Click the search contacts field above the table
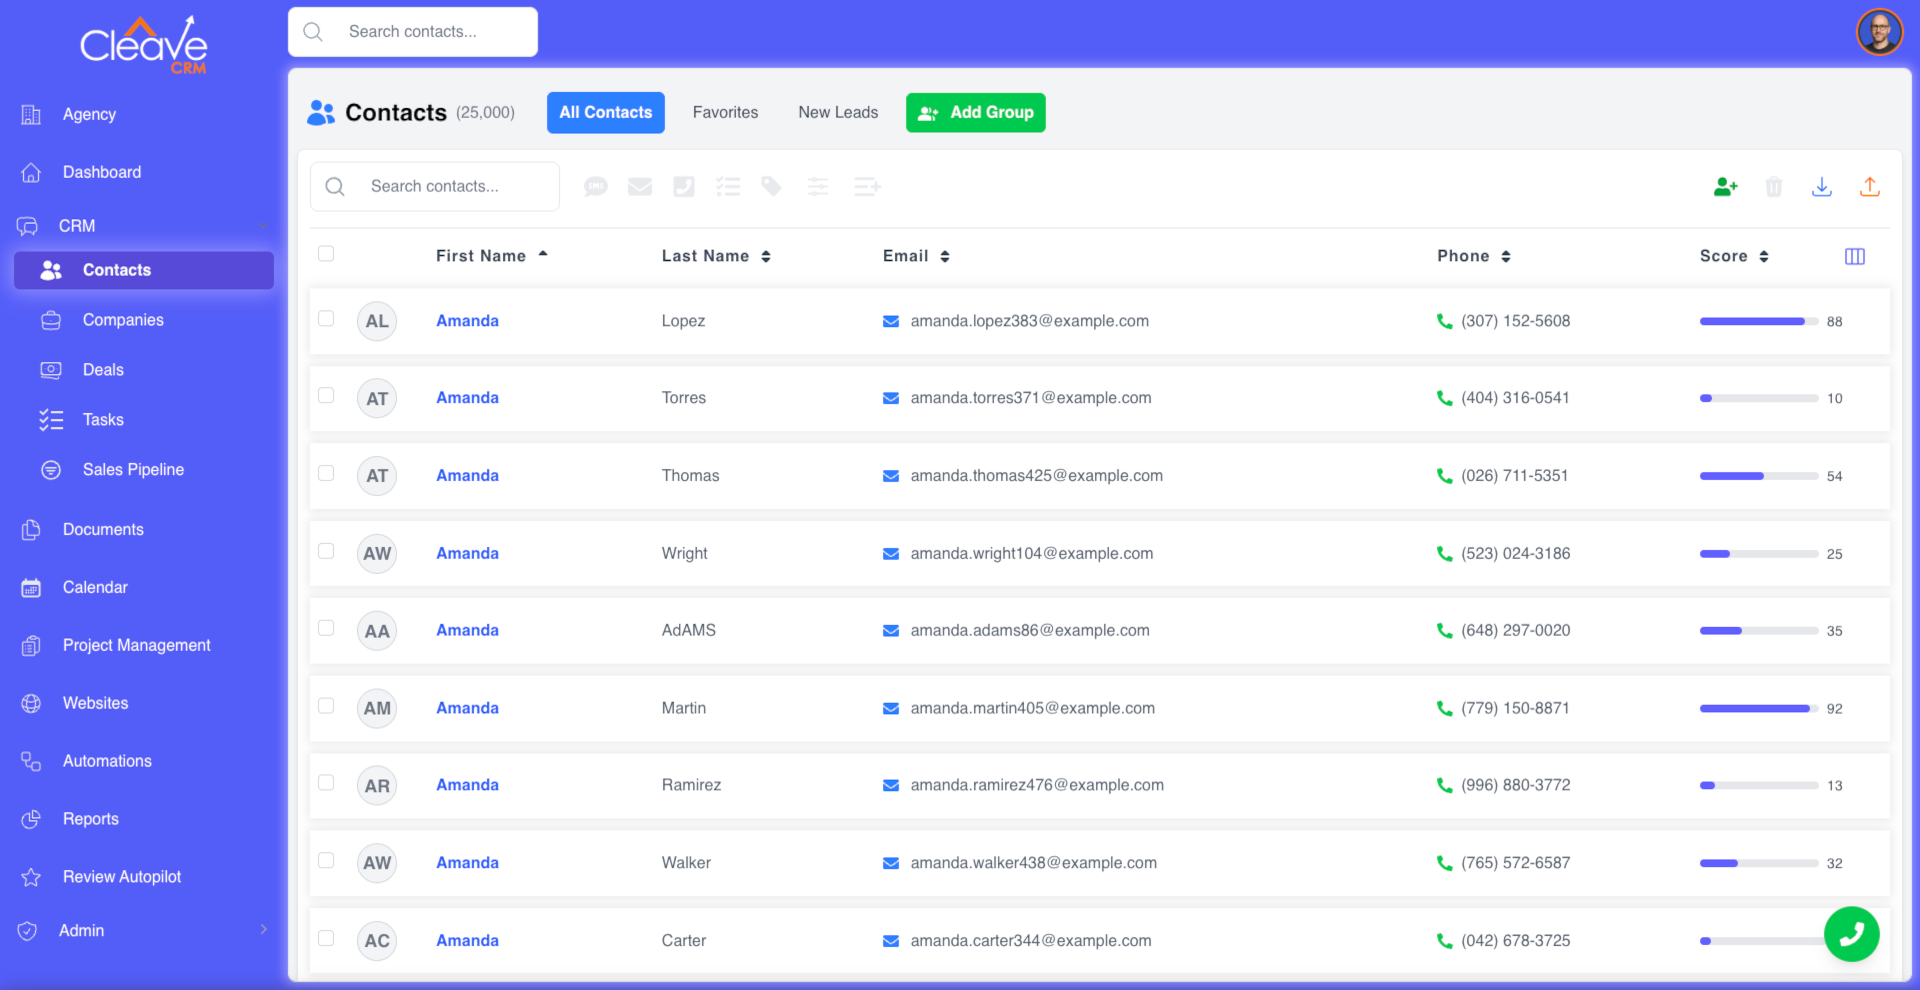 pyautogui.click(x=435, y=187)
